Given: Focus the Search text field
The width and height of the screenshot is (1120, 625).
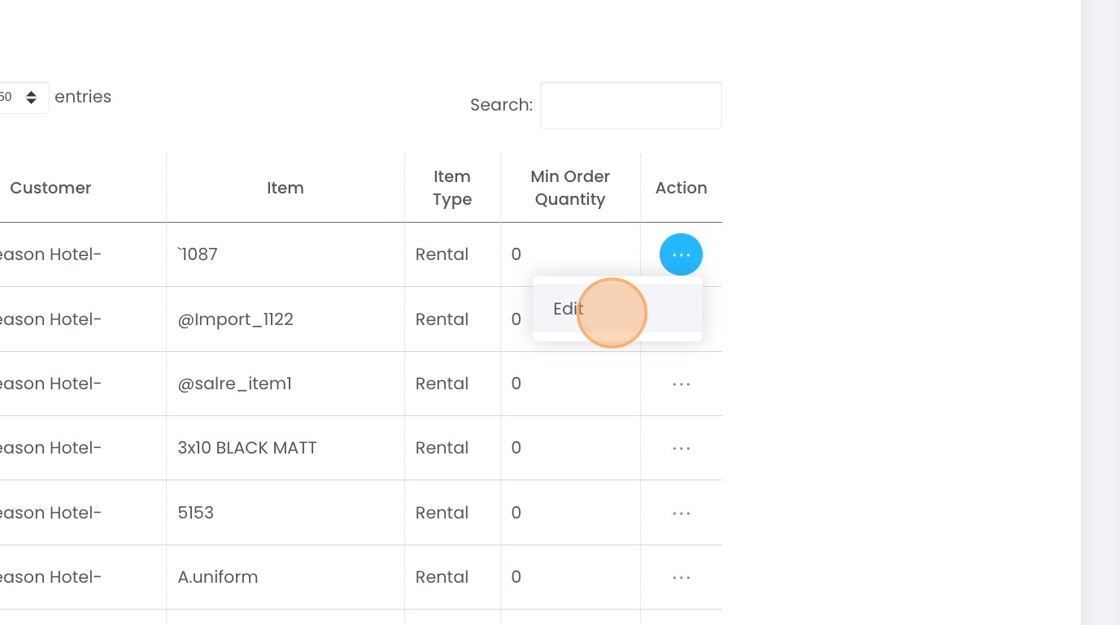Looking at the screenshot, I should [630, 105].
